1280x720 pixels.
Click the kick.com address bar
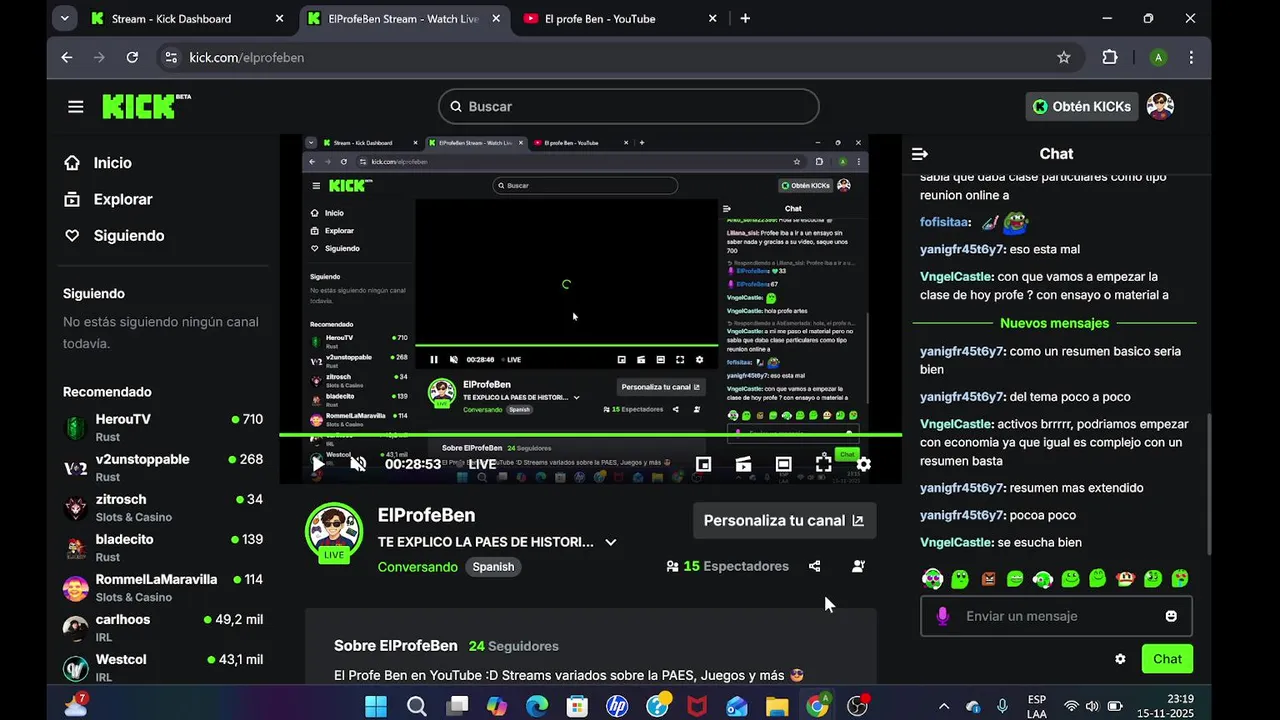coord(620,57)
